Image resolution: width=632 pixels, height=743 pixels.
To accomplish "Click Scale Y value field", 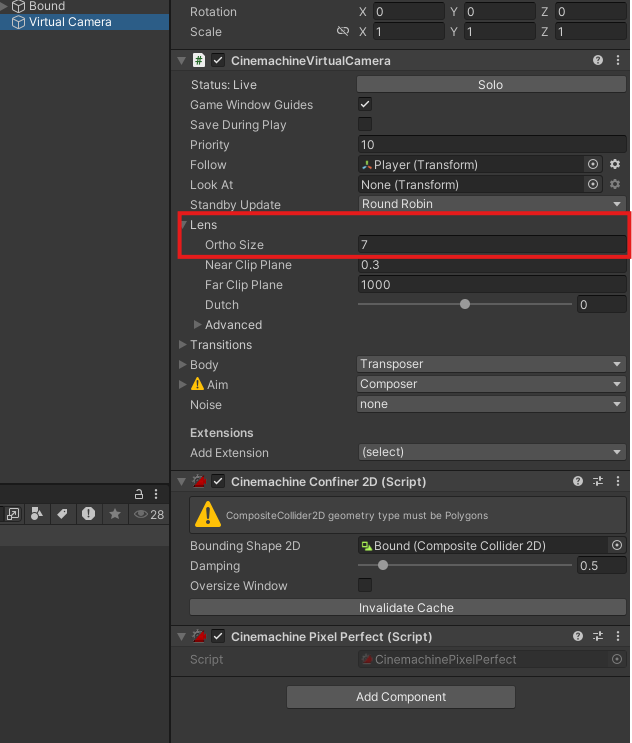I will (499, 31).
